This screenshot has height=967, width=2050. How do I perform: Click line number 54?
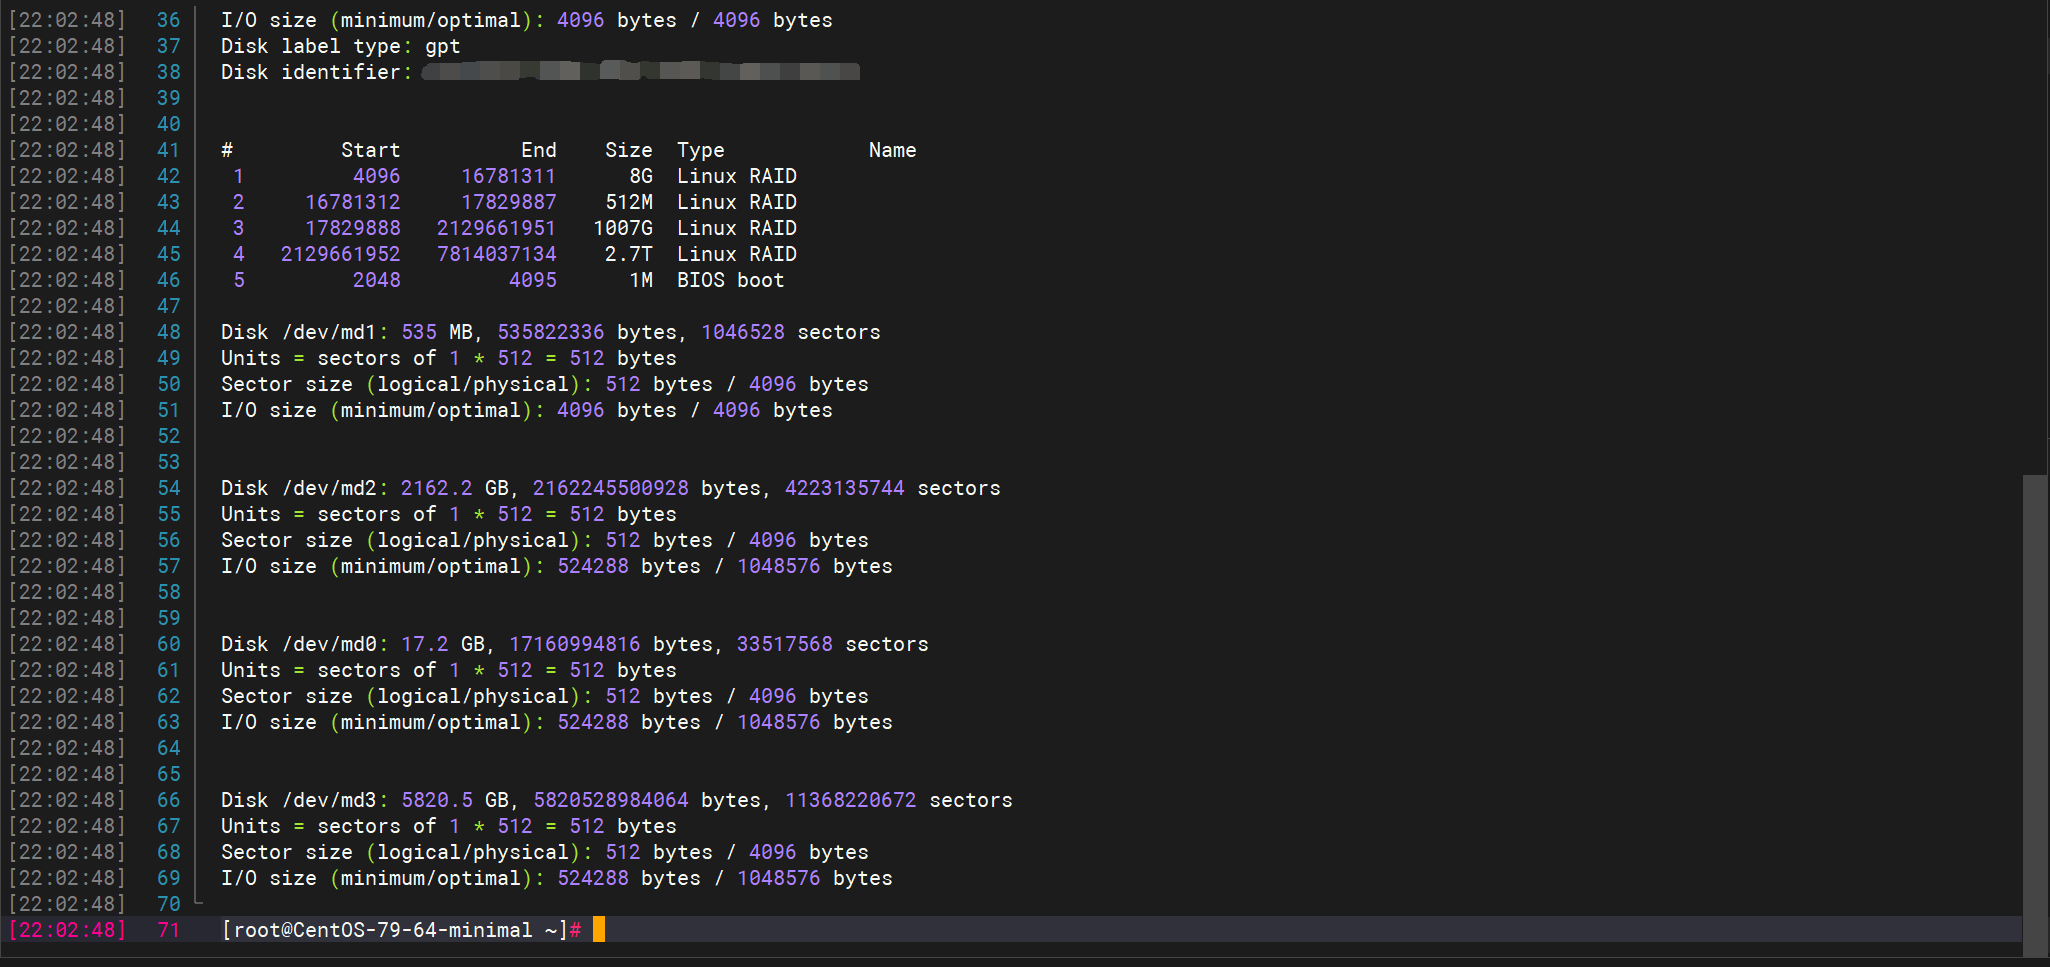tap(169, 488)
